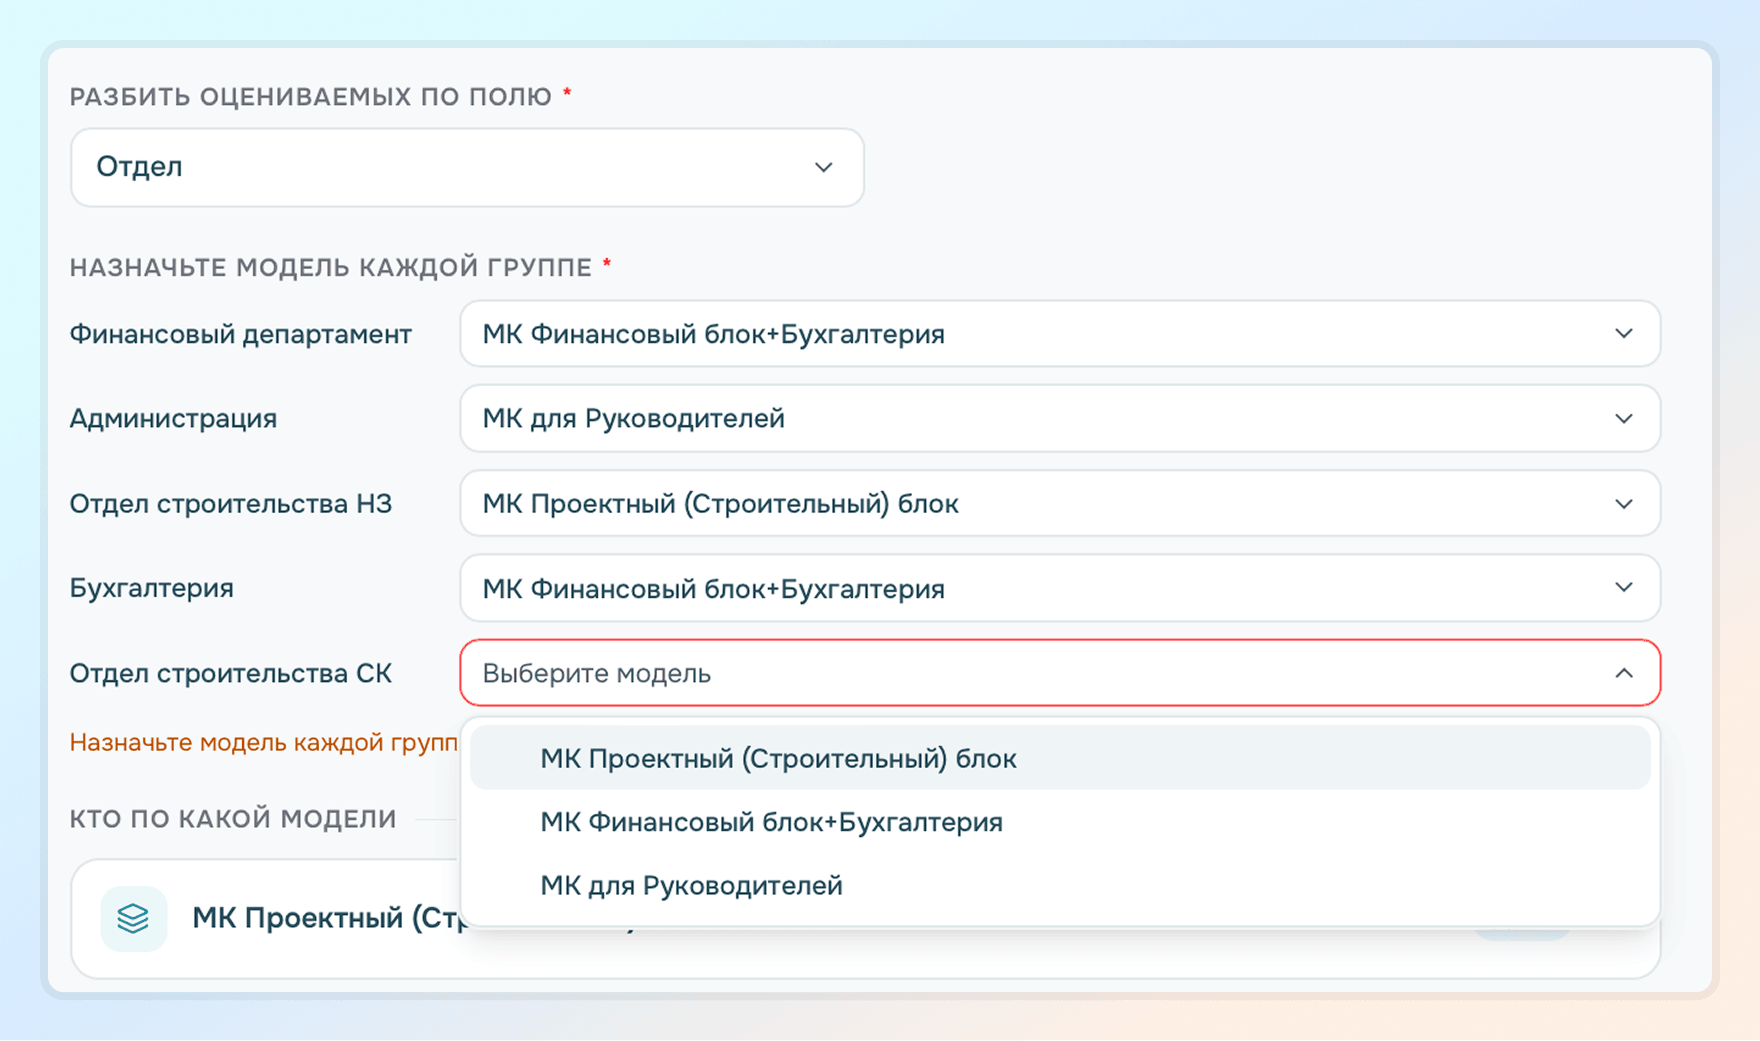Click the Финансовый департамент group label

click(x=240, y=334)
